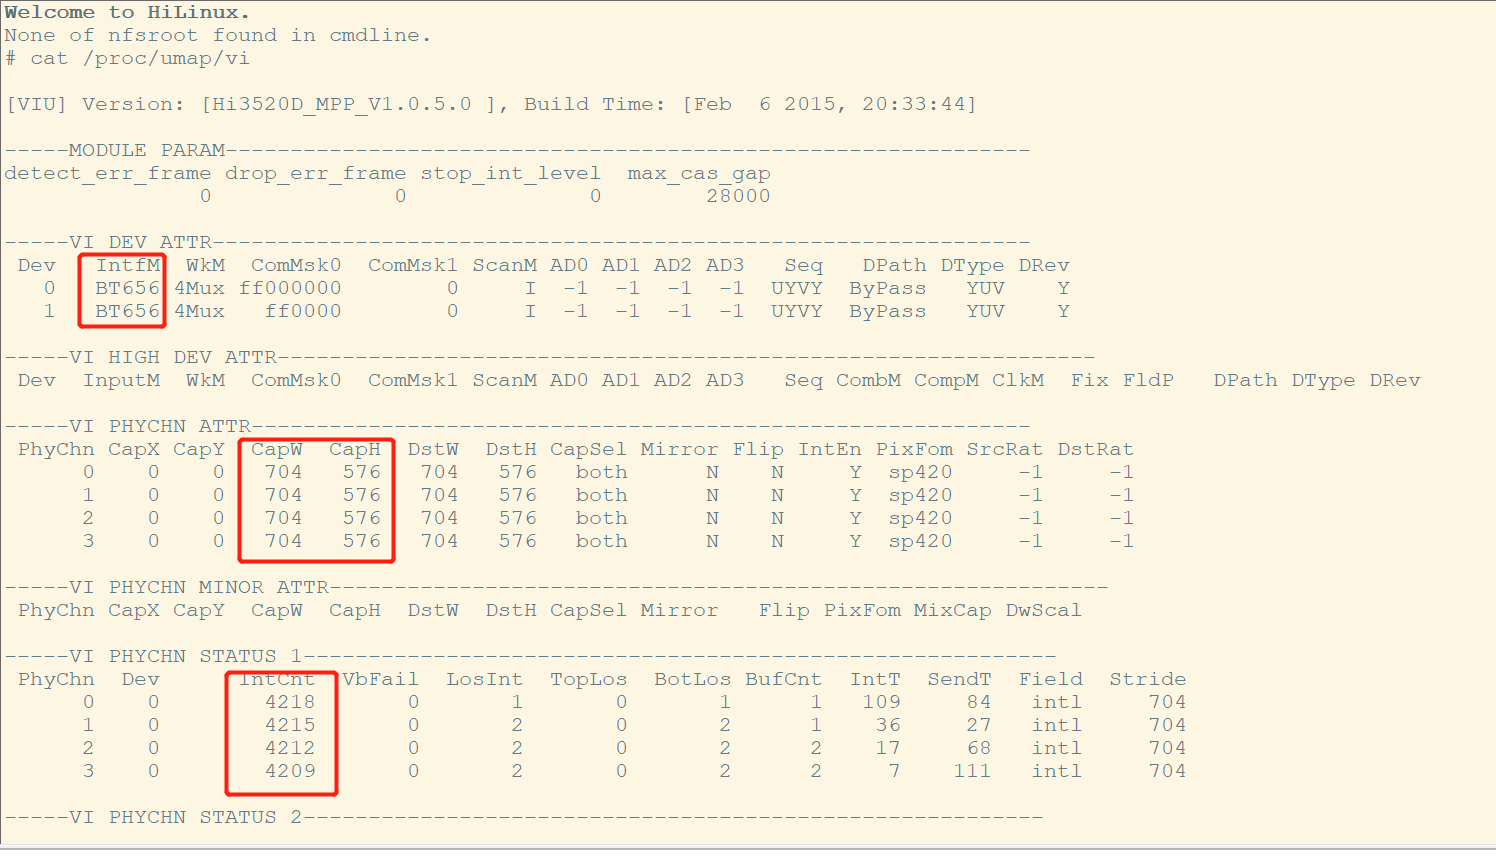The width and height of the screenshot is (1496, 863).
Task: Click the ComMsk0 value 'ff0000'
Action: (x=303, y=311)
